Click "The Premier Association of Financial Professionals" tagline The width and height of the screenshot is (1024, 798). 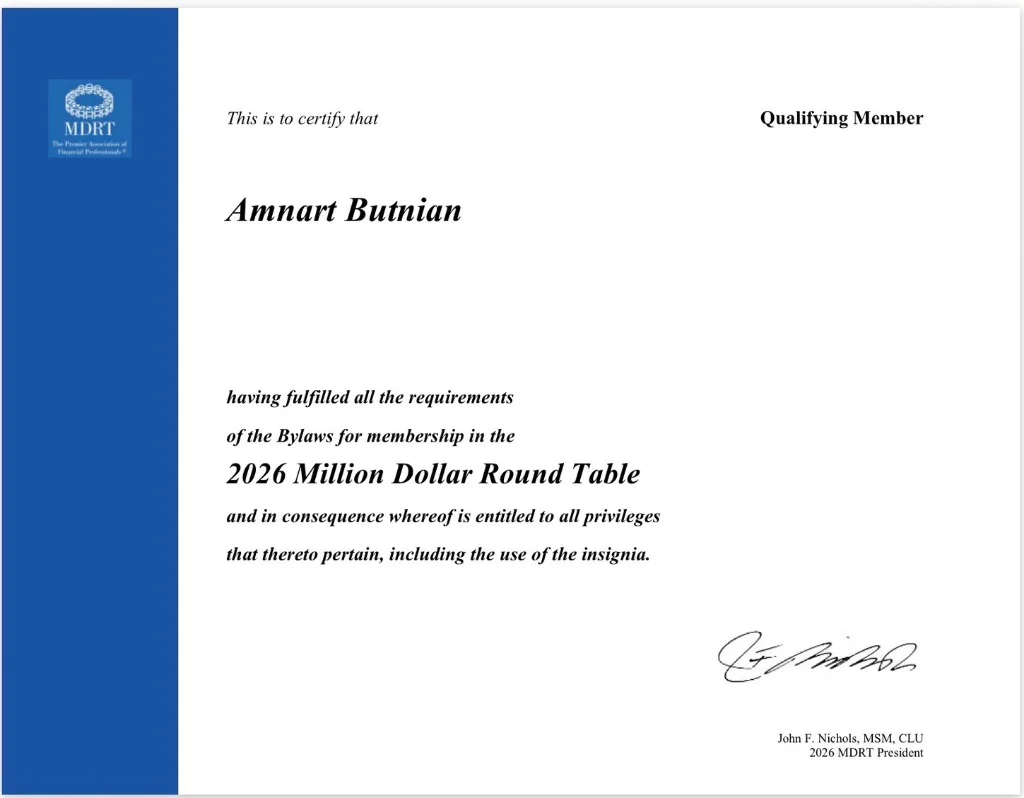[89, 148]
